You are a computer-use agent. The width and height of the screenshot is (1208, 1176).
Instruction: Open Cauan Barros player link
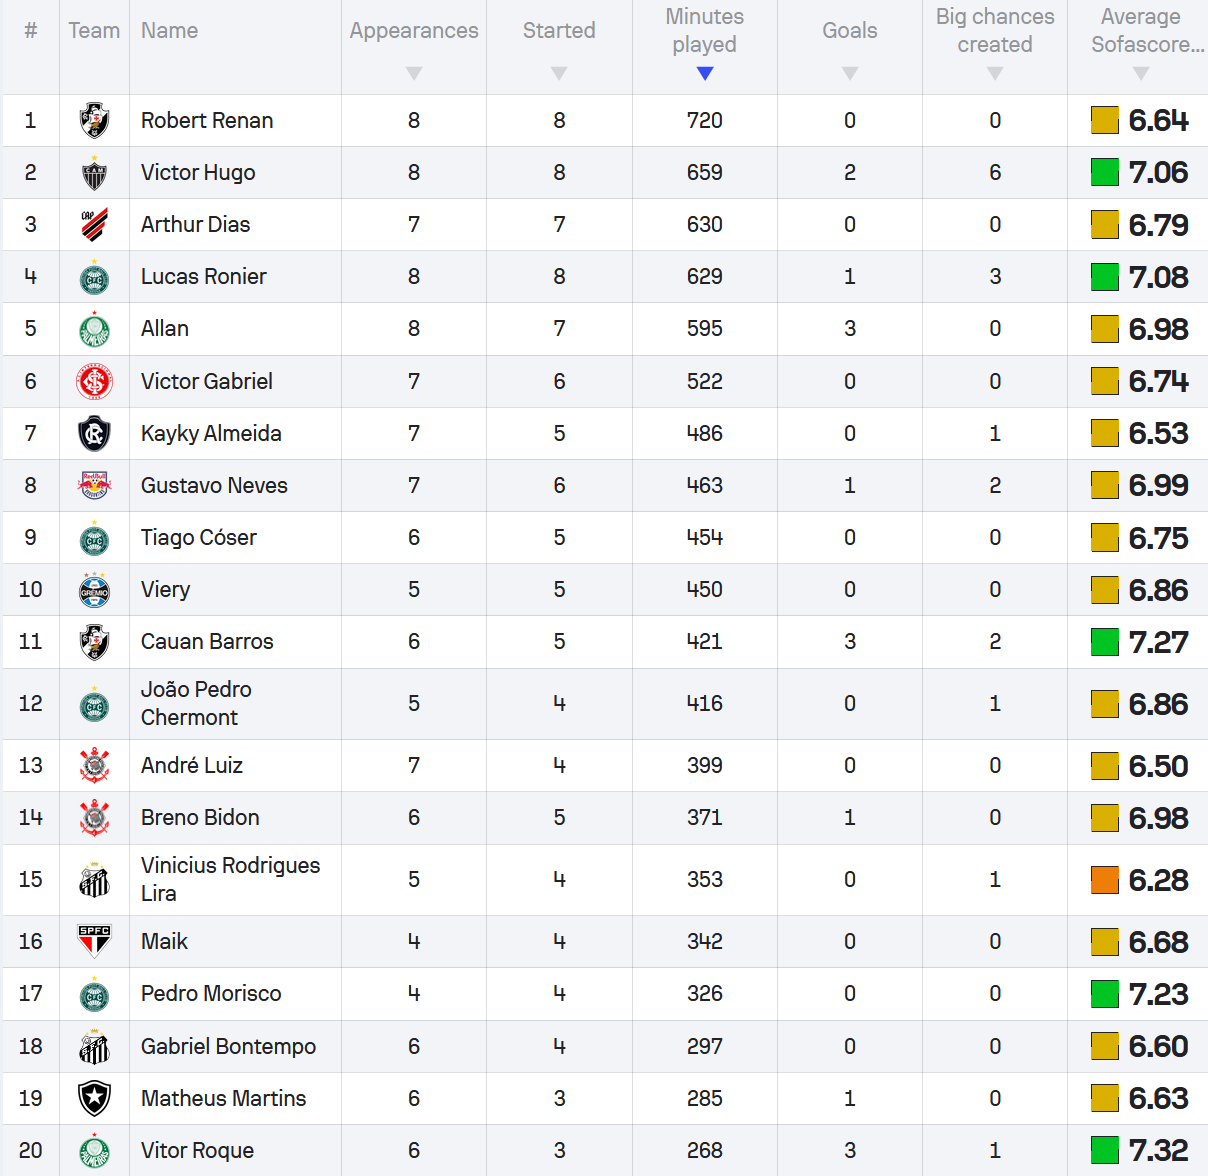[207, 642]
